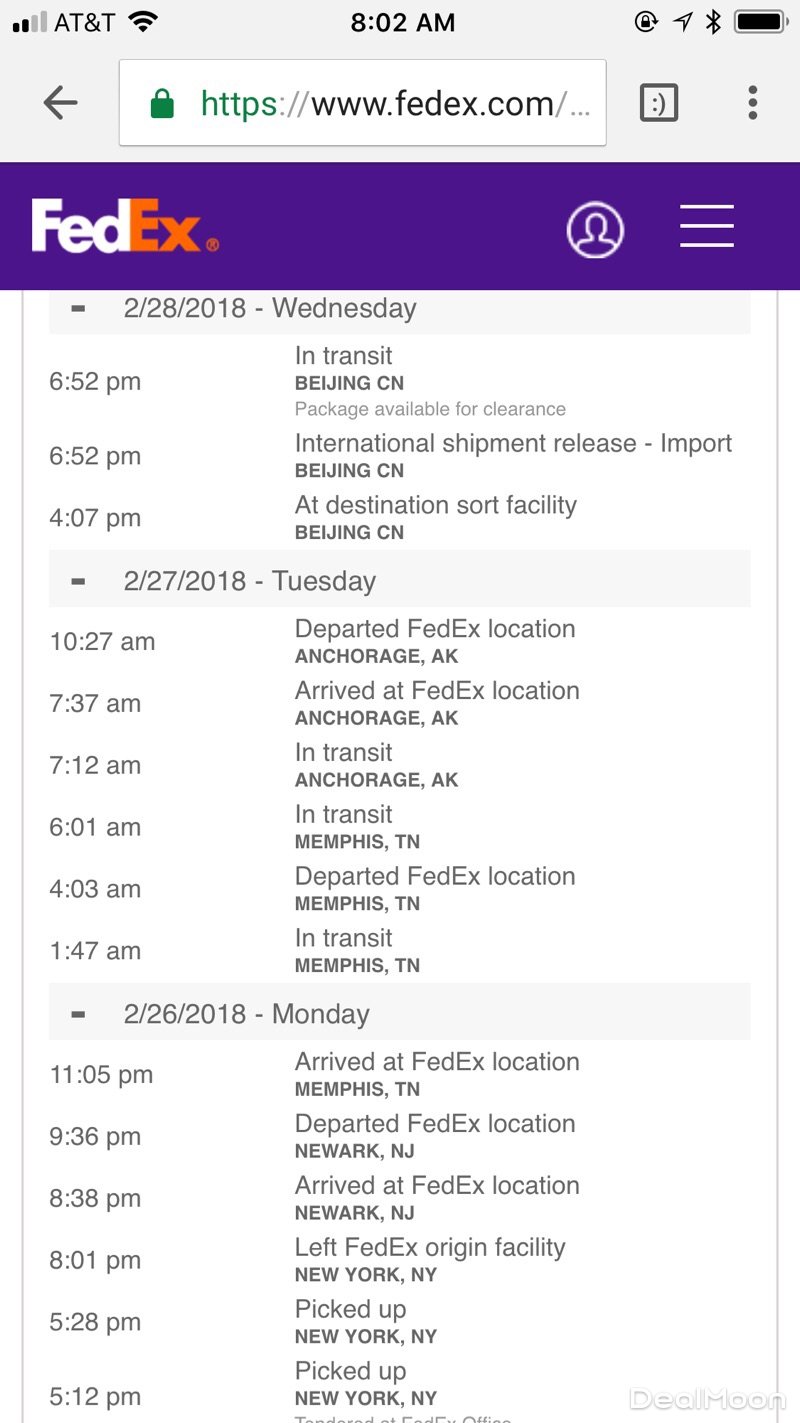Tap the Bluetooth status icon
The width and height of the screenshot is (800, 1423).
coord(713,22)
